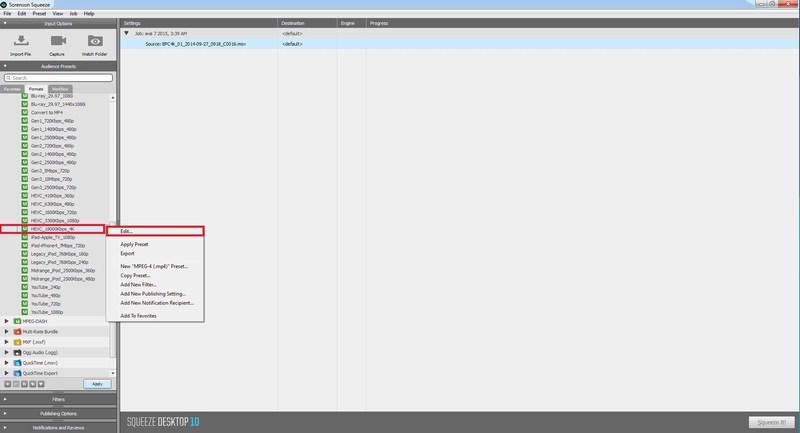Click the green icon beside iPad-Apple_TV_1080p
Screen dimensions: 800x433
[24, 237]
